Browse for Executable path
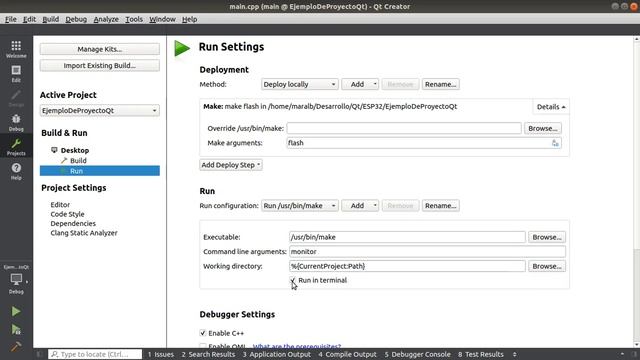The width and height of the screenshot is (640, 360). click(x=547, y=237)
